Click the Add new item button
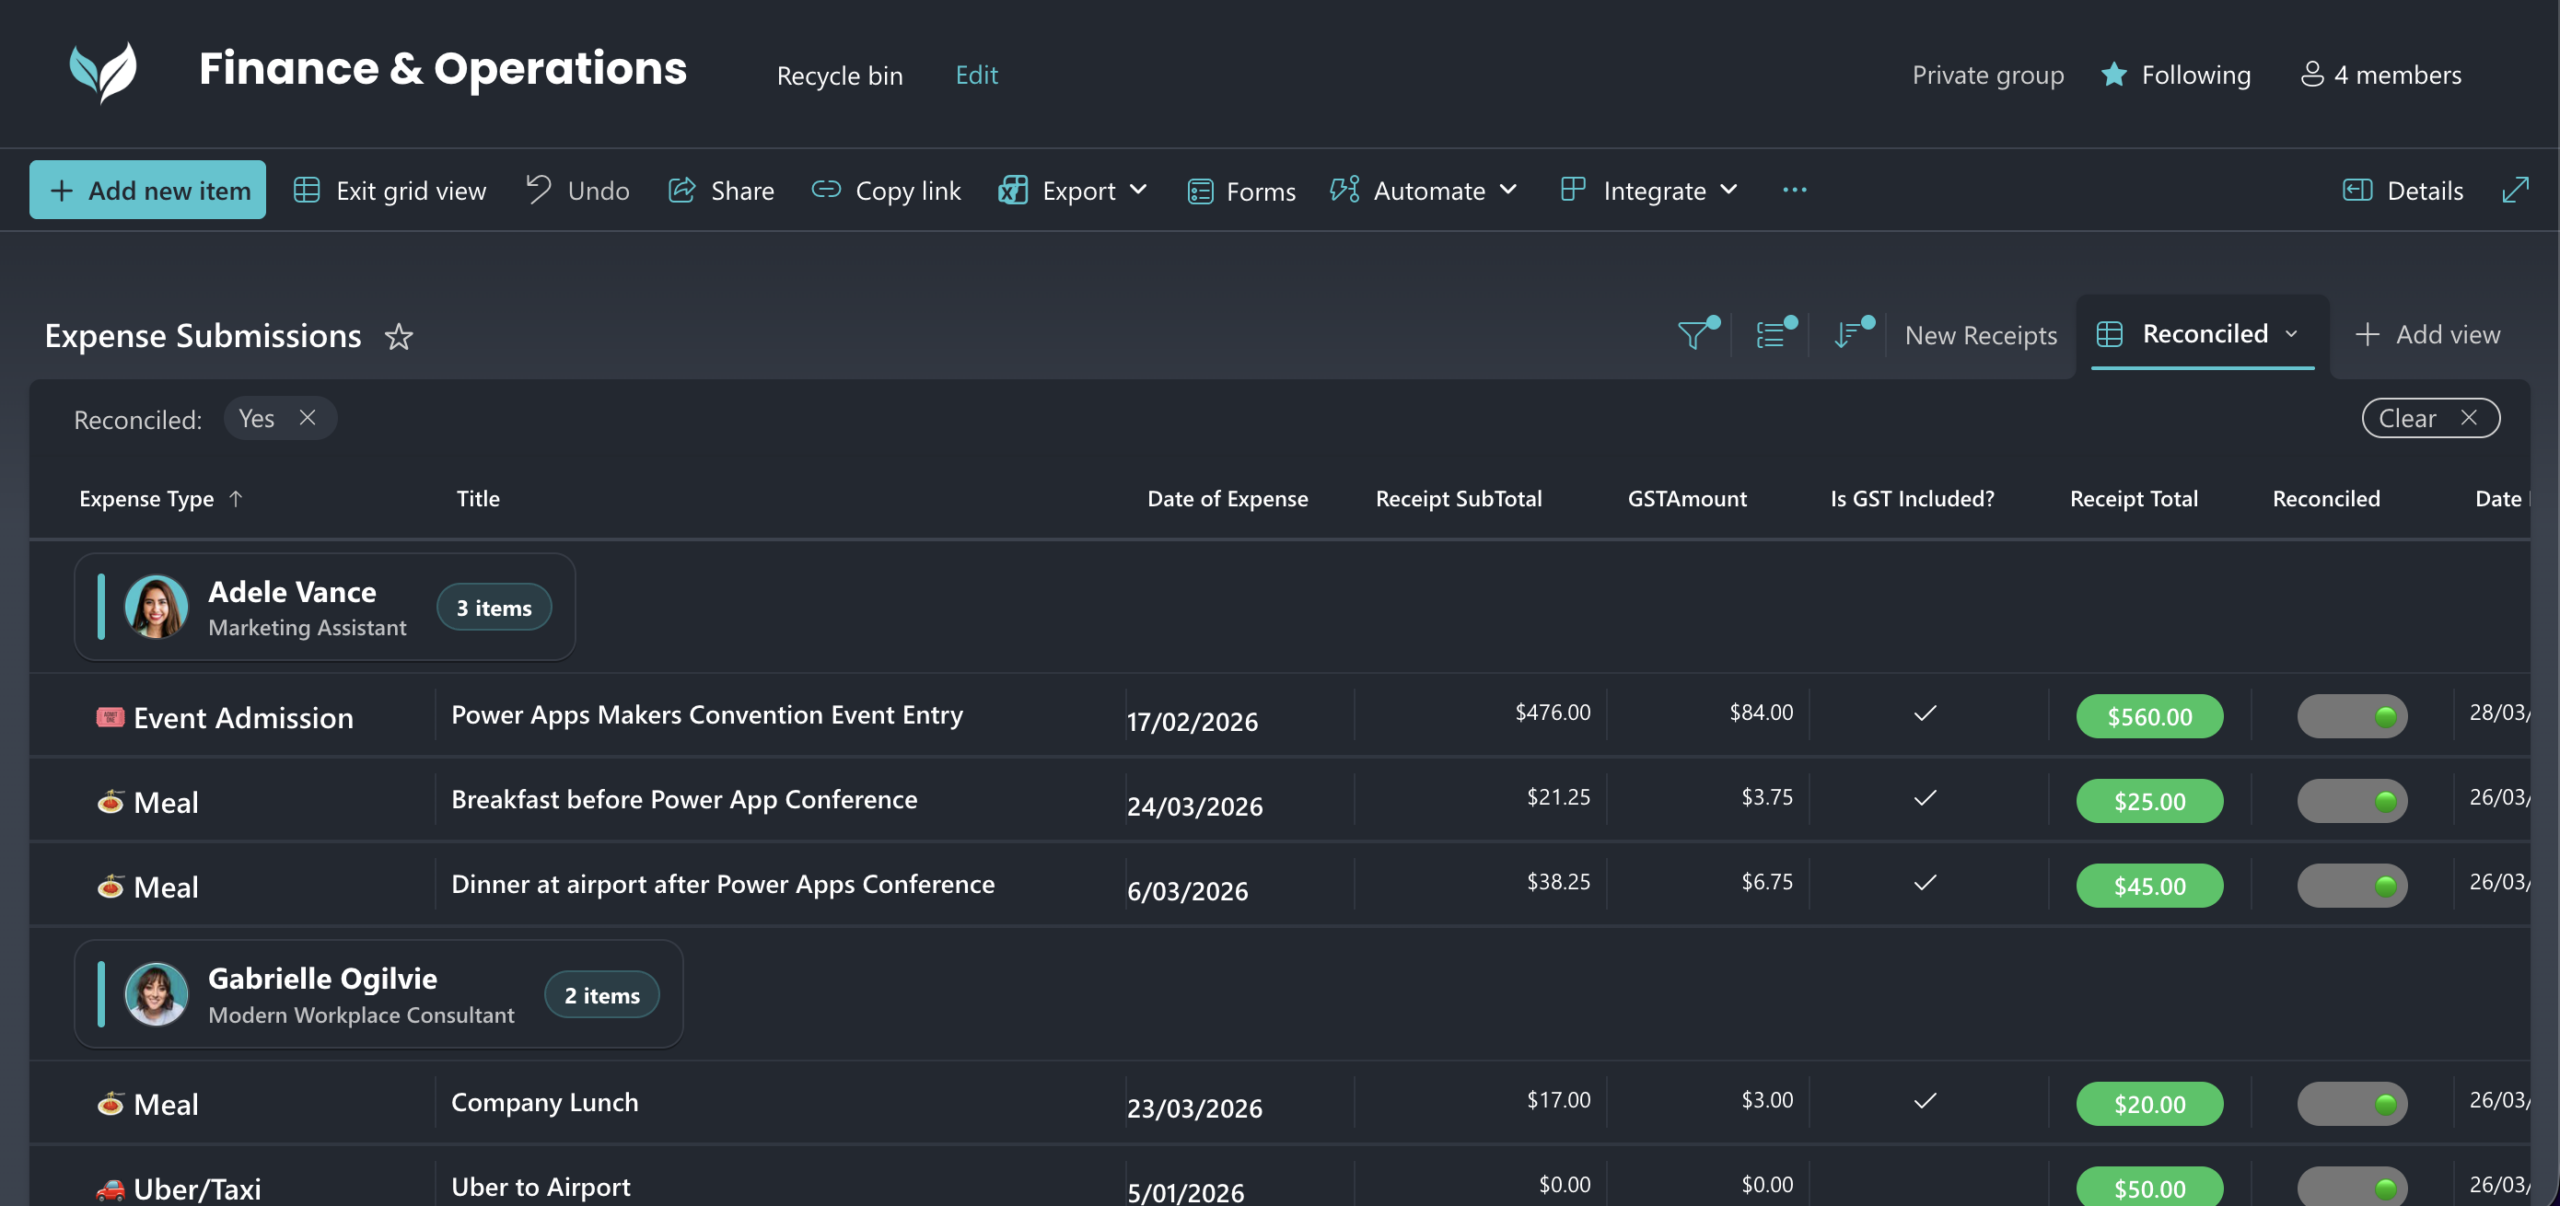Screen dimensions: 2560x1206 [148, 190]
